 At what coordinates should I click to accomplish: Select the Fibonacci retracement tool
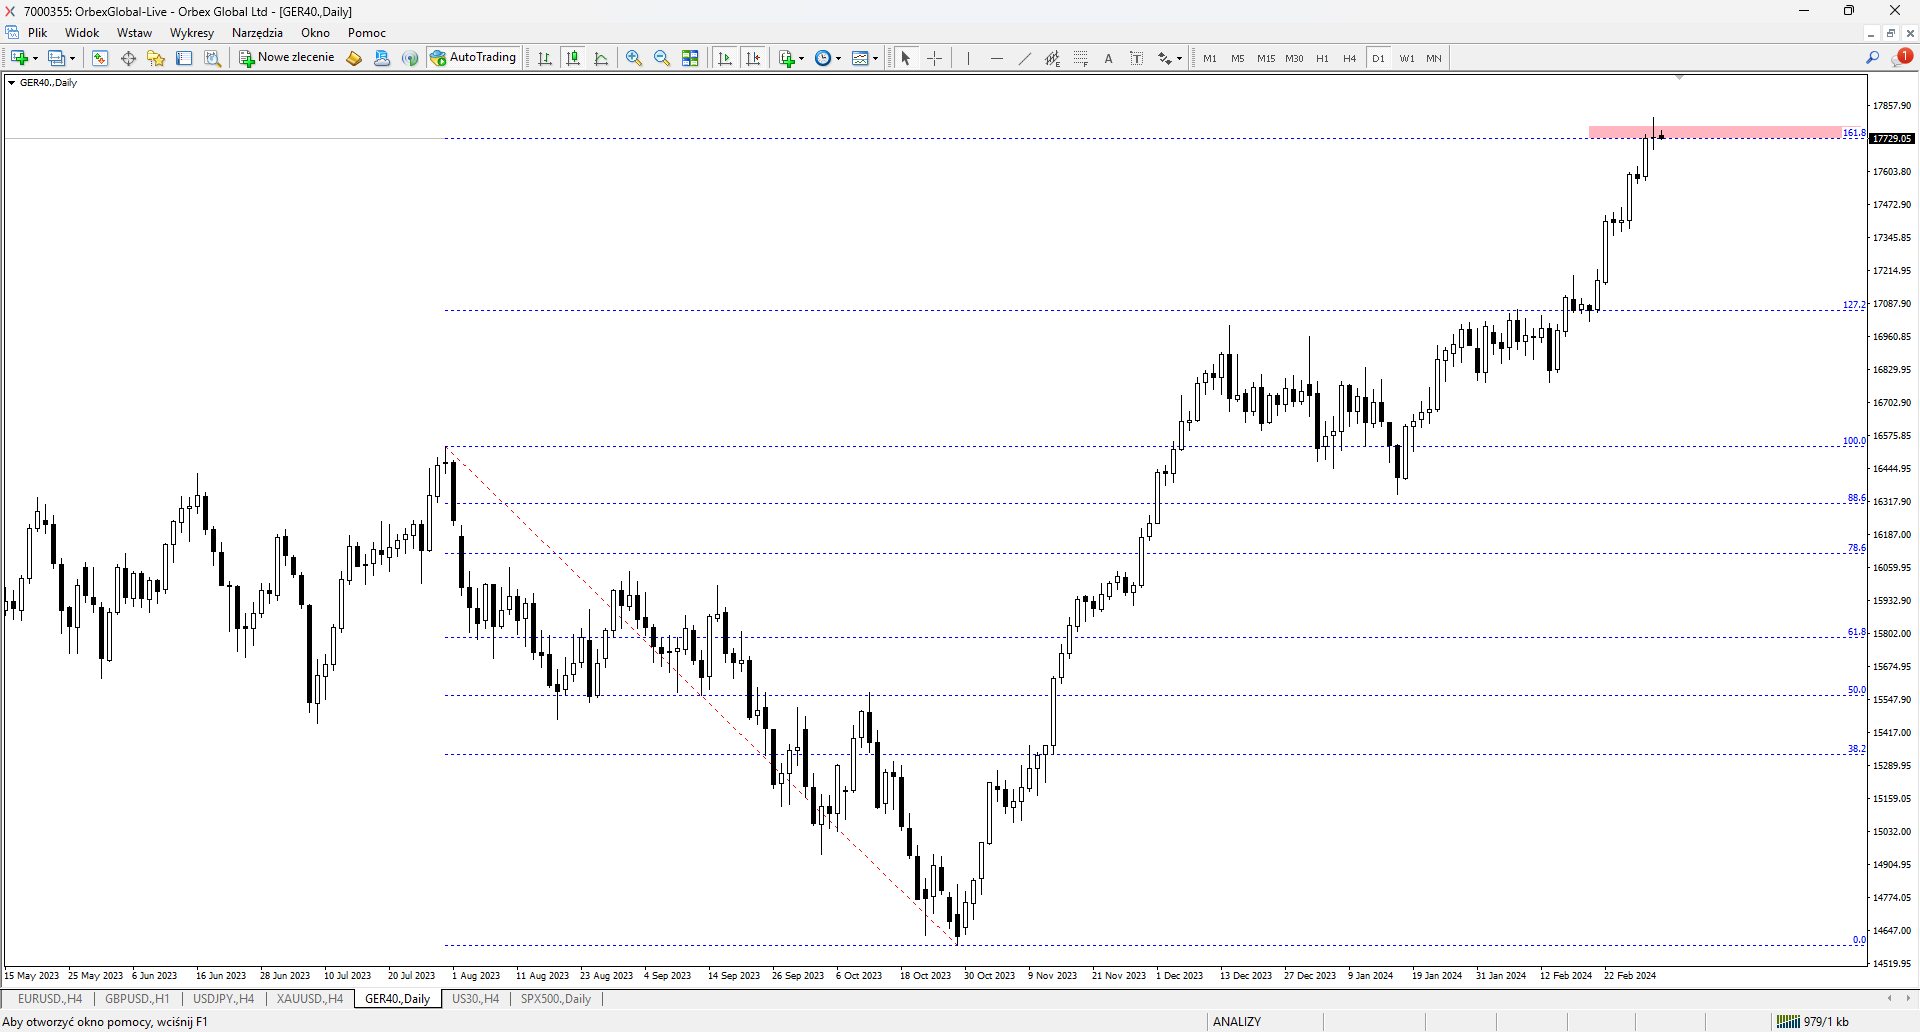[x=1080, y=58]
